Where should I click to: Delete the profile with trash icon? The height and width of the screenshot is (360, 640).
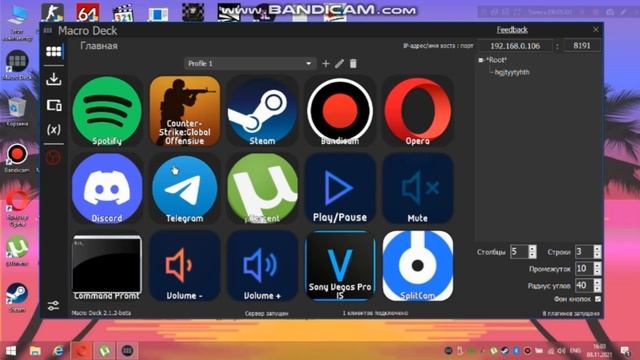(353, 64)
